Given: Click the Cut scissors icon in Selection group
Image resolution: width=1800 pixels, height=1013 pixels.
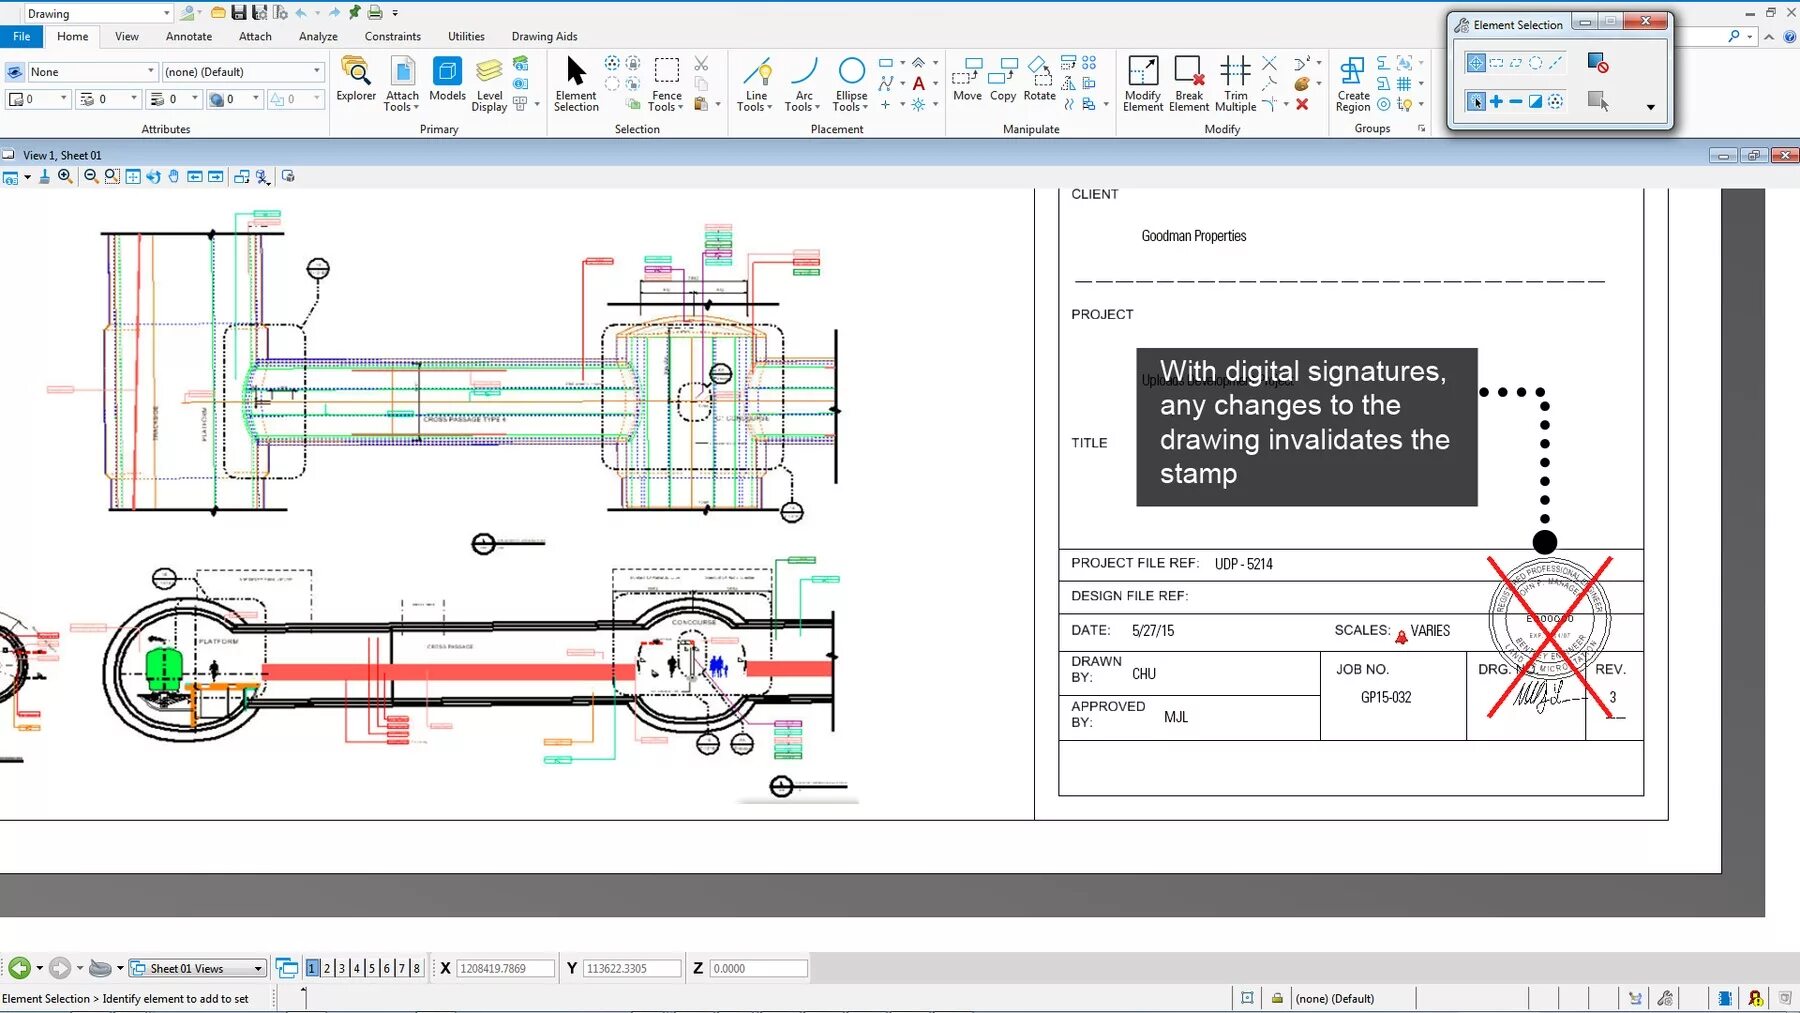Looking at the screenshot, I should point(701,63).
